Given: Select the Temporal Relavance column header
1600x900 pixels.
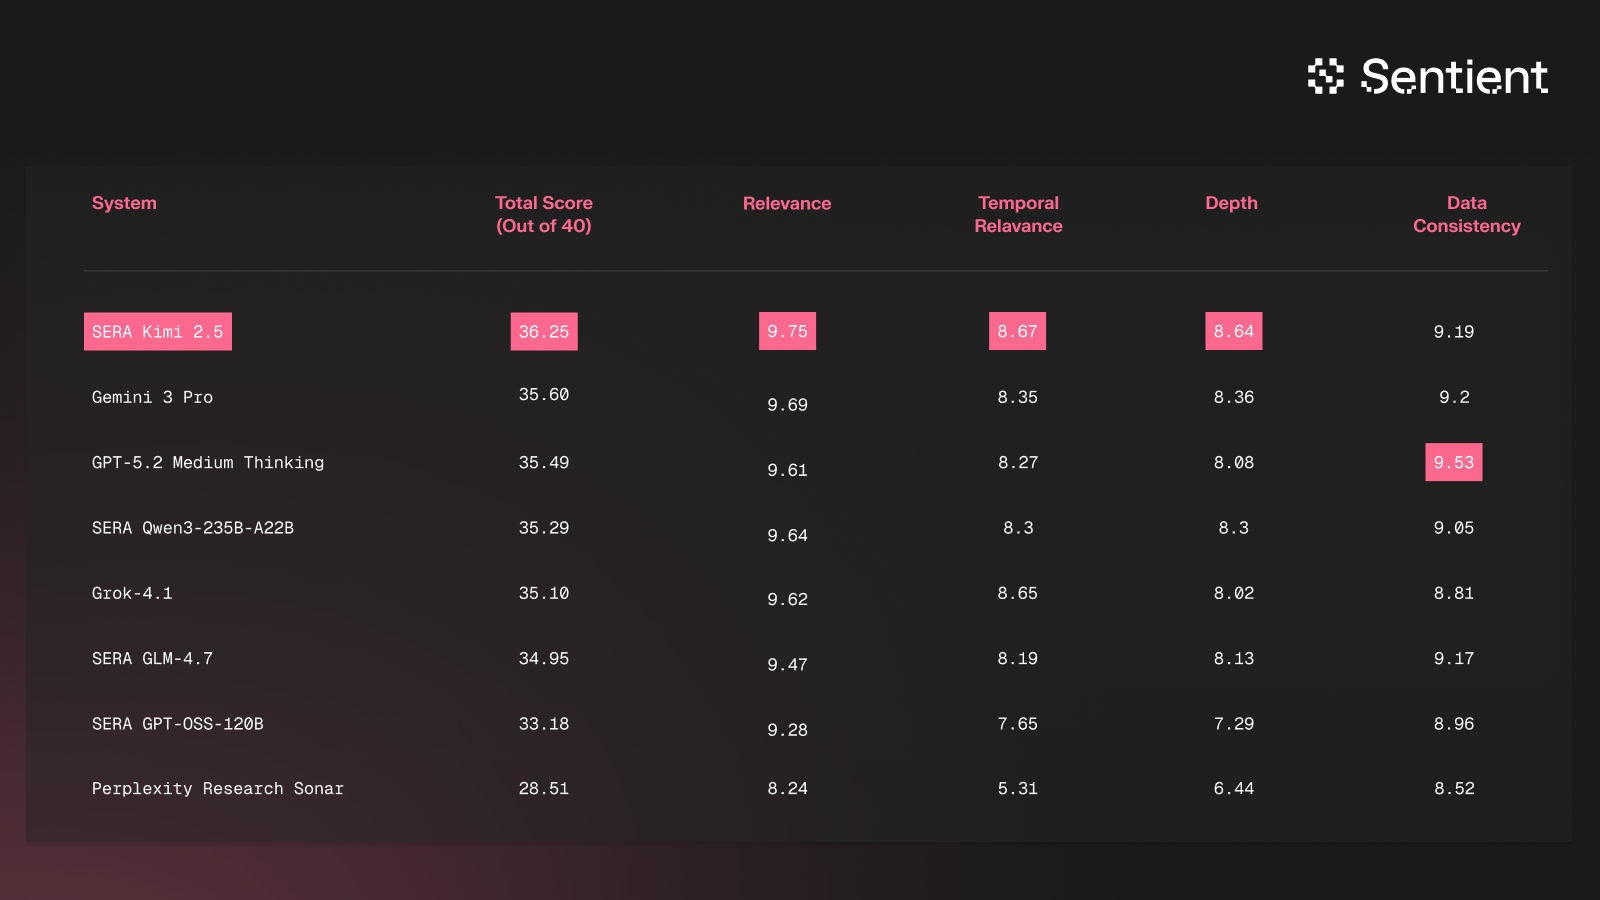Looking at the screenshot, I should pyautogui.click(x=1018, y=214).
